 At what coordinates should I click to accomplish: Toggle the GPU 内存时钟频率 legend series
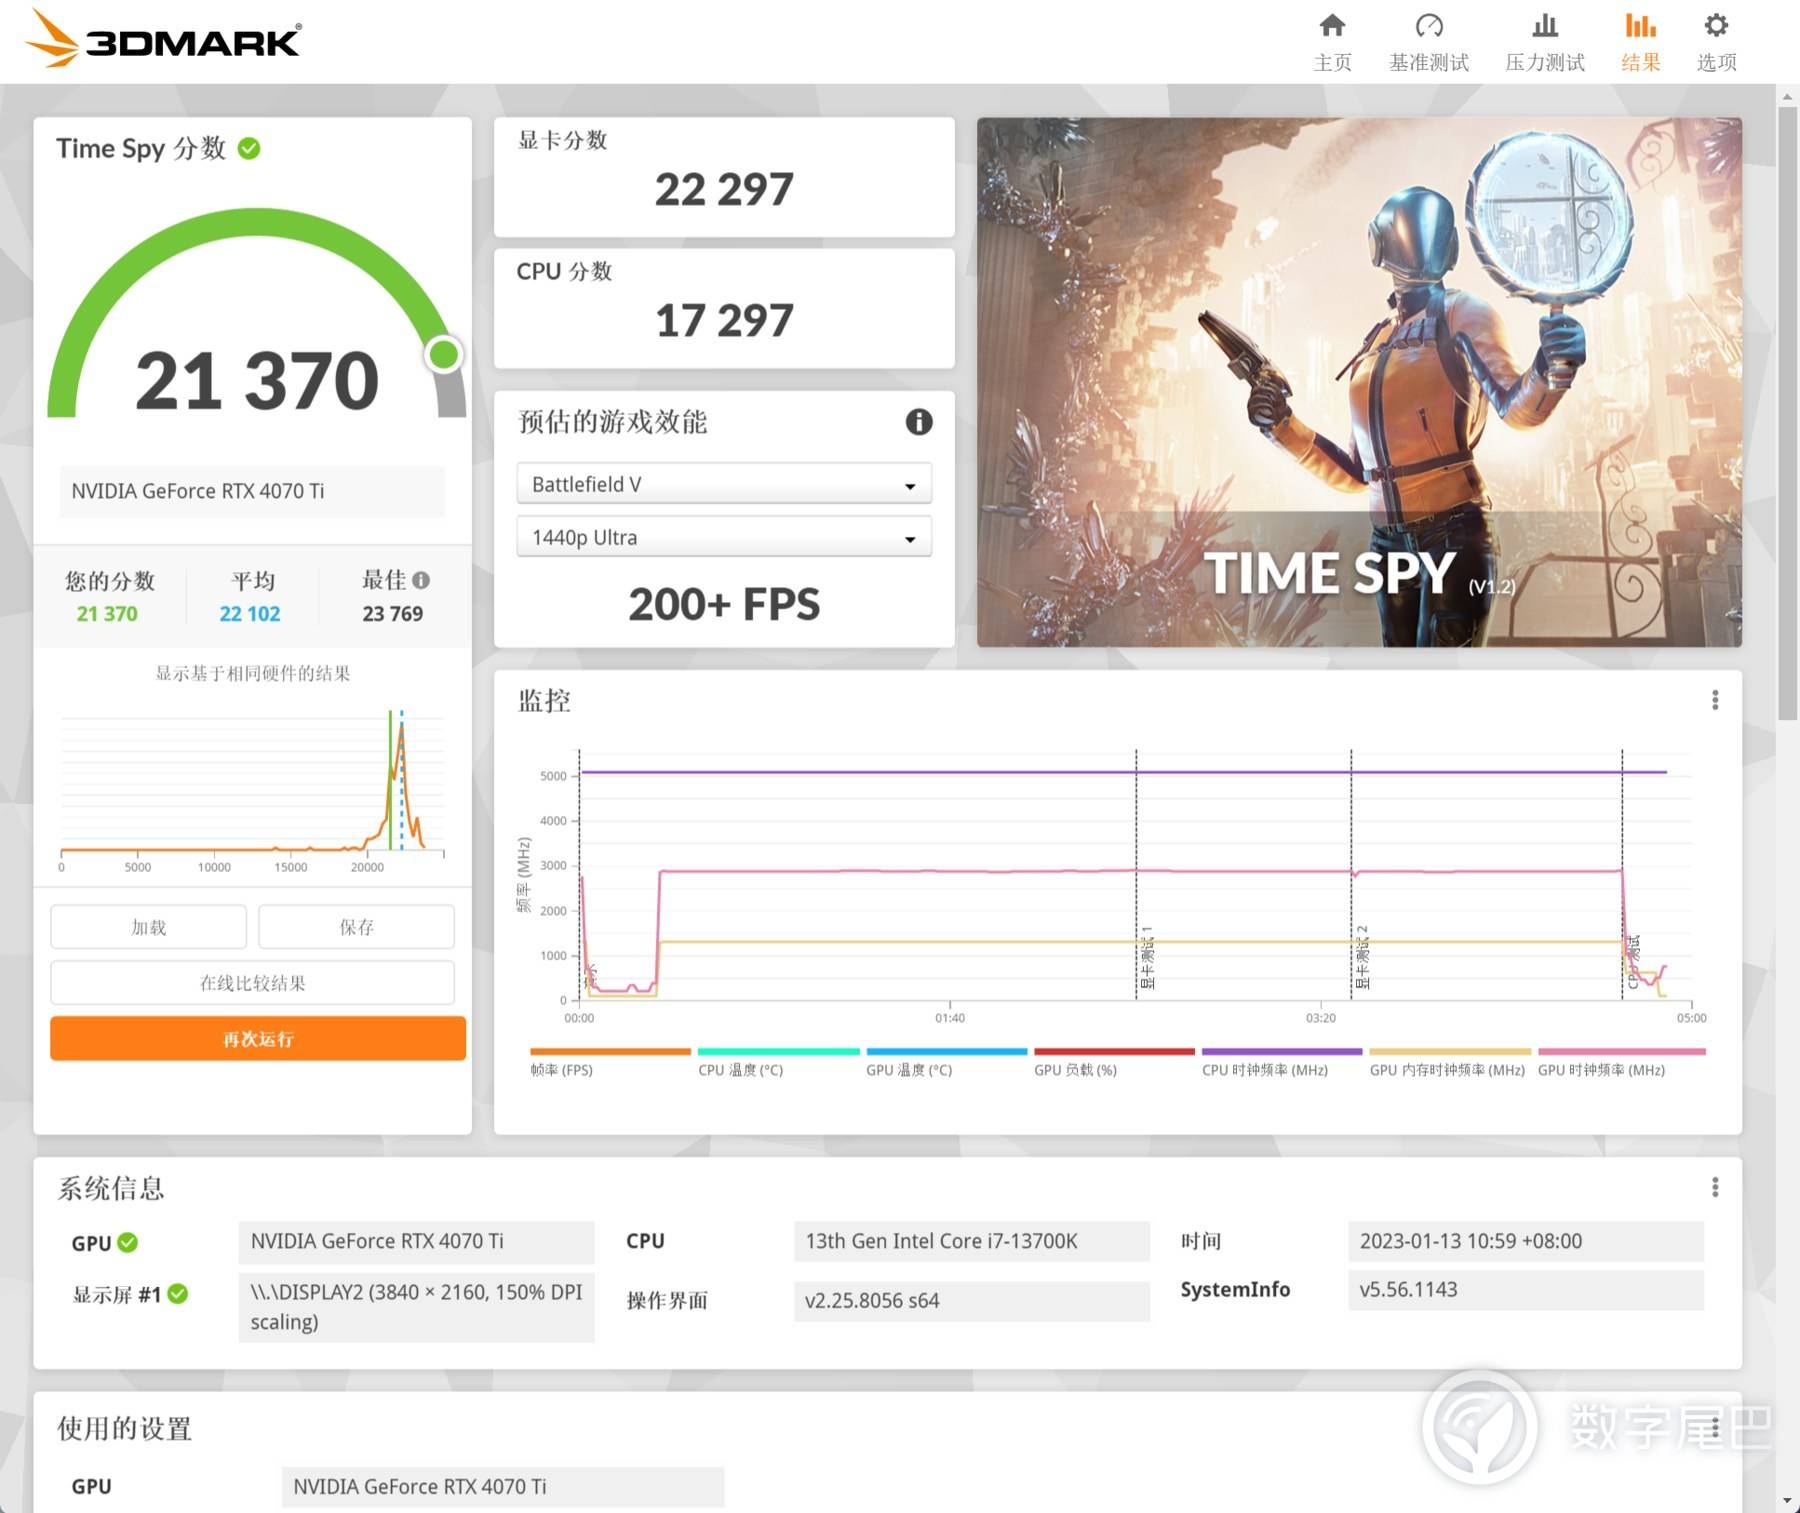coord(1450,1062)
